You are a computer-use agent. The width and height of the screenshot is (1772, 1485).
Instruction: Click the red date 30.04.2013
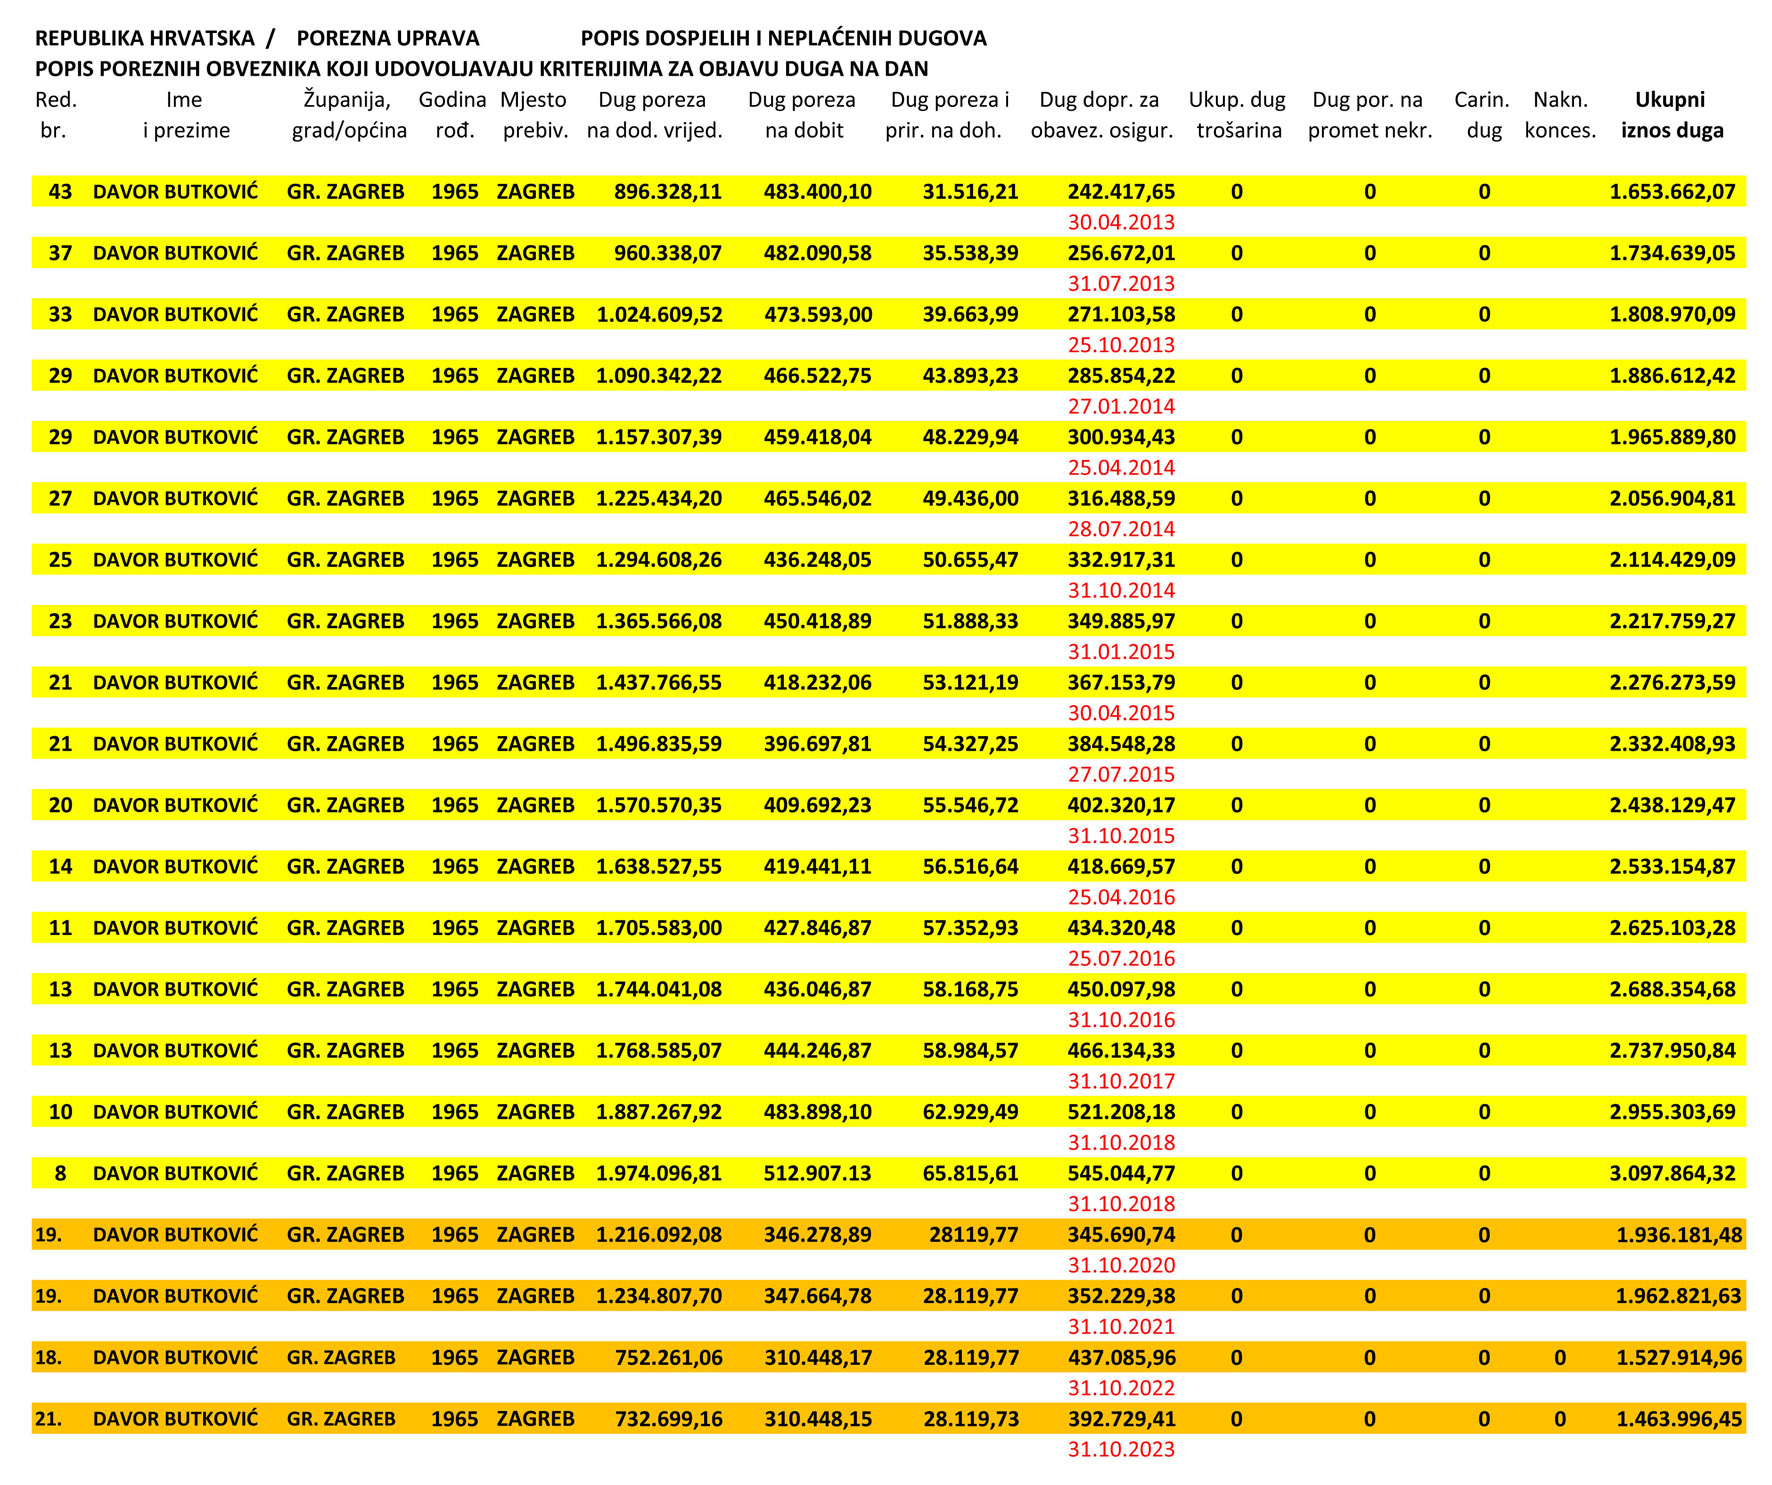[x=1121, y=223]
